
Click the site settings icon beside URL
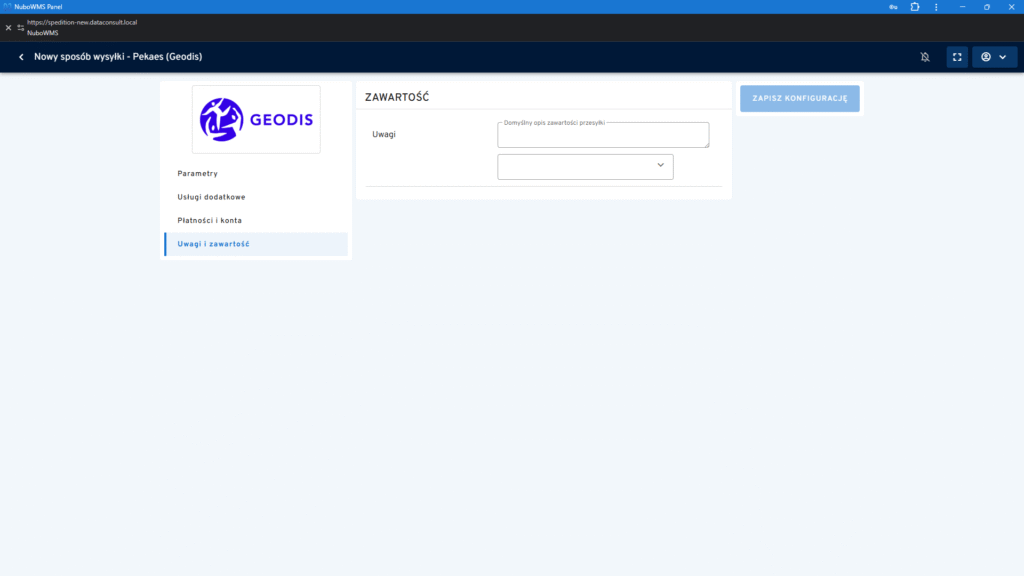(20, 27)
